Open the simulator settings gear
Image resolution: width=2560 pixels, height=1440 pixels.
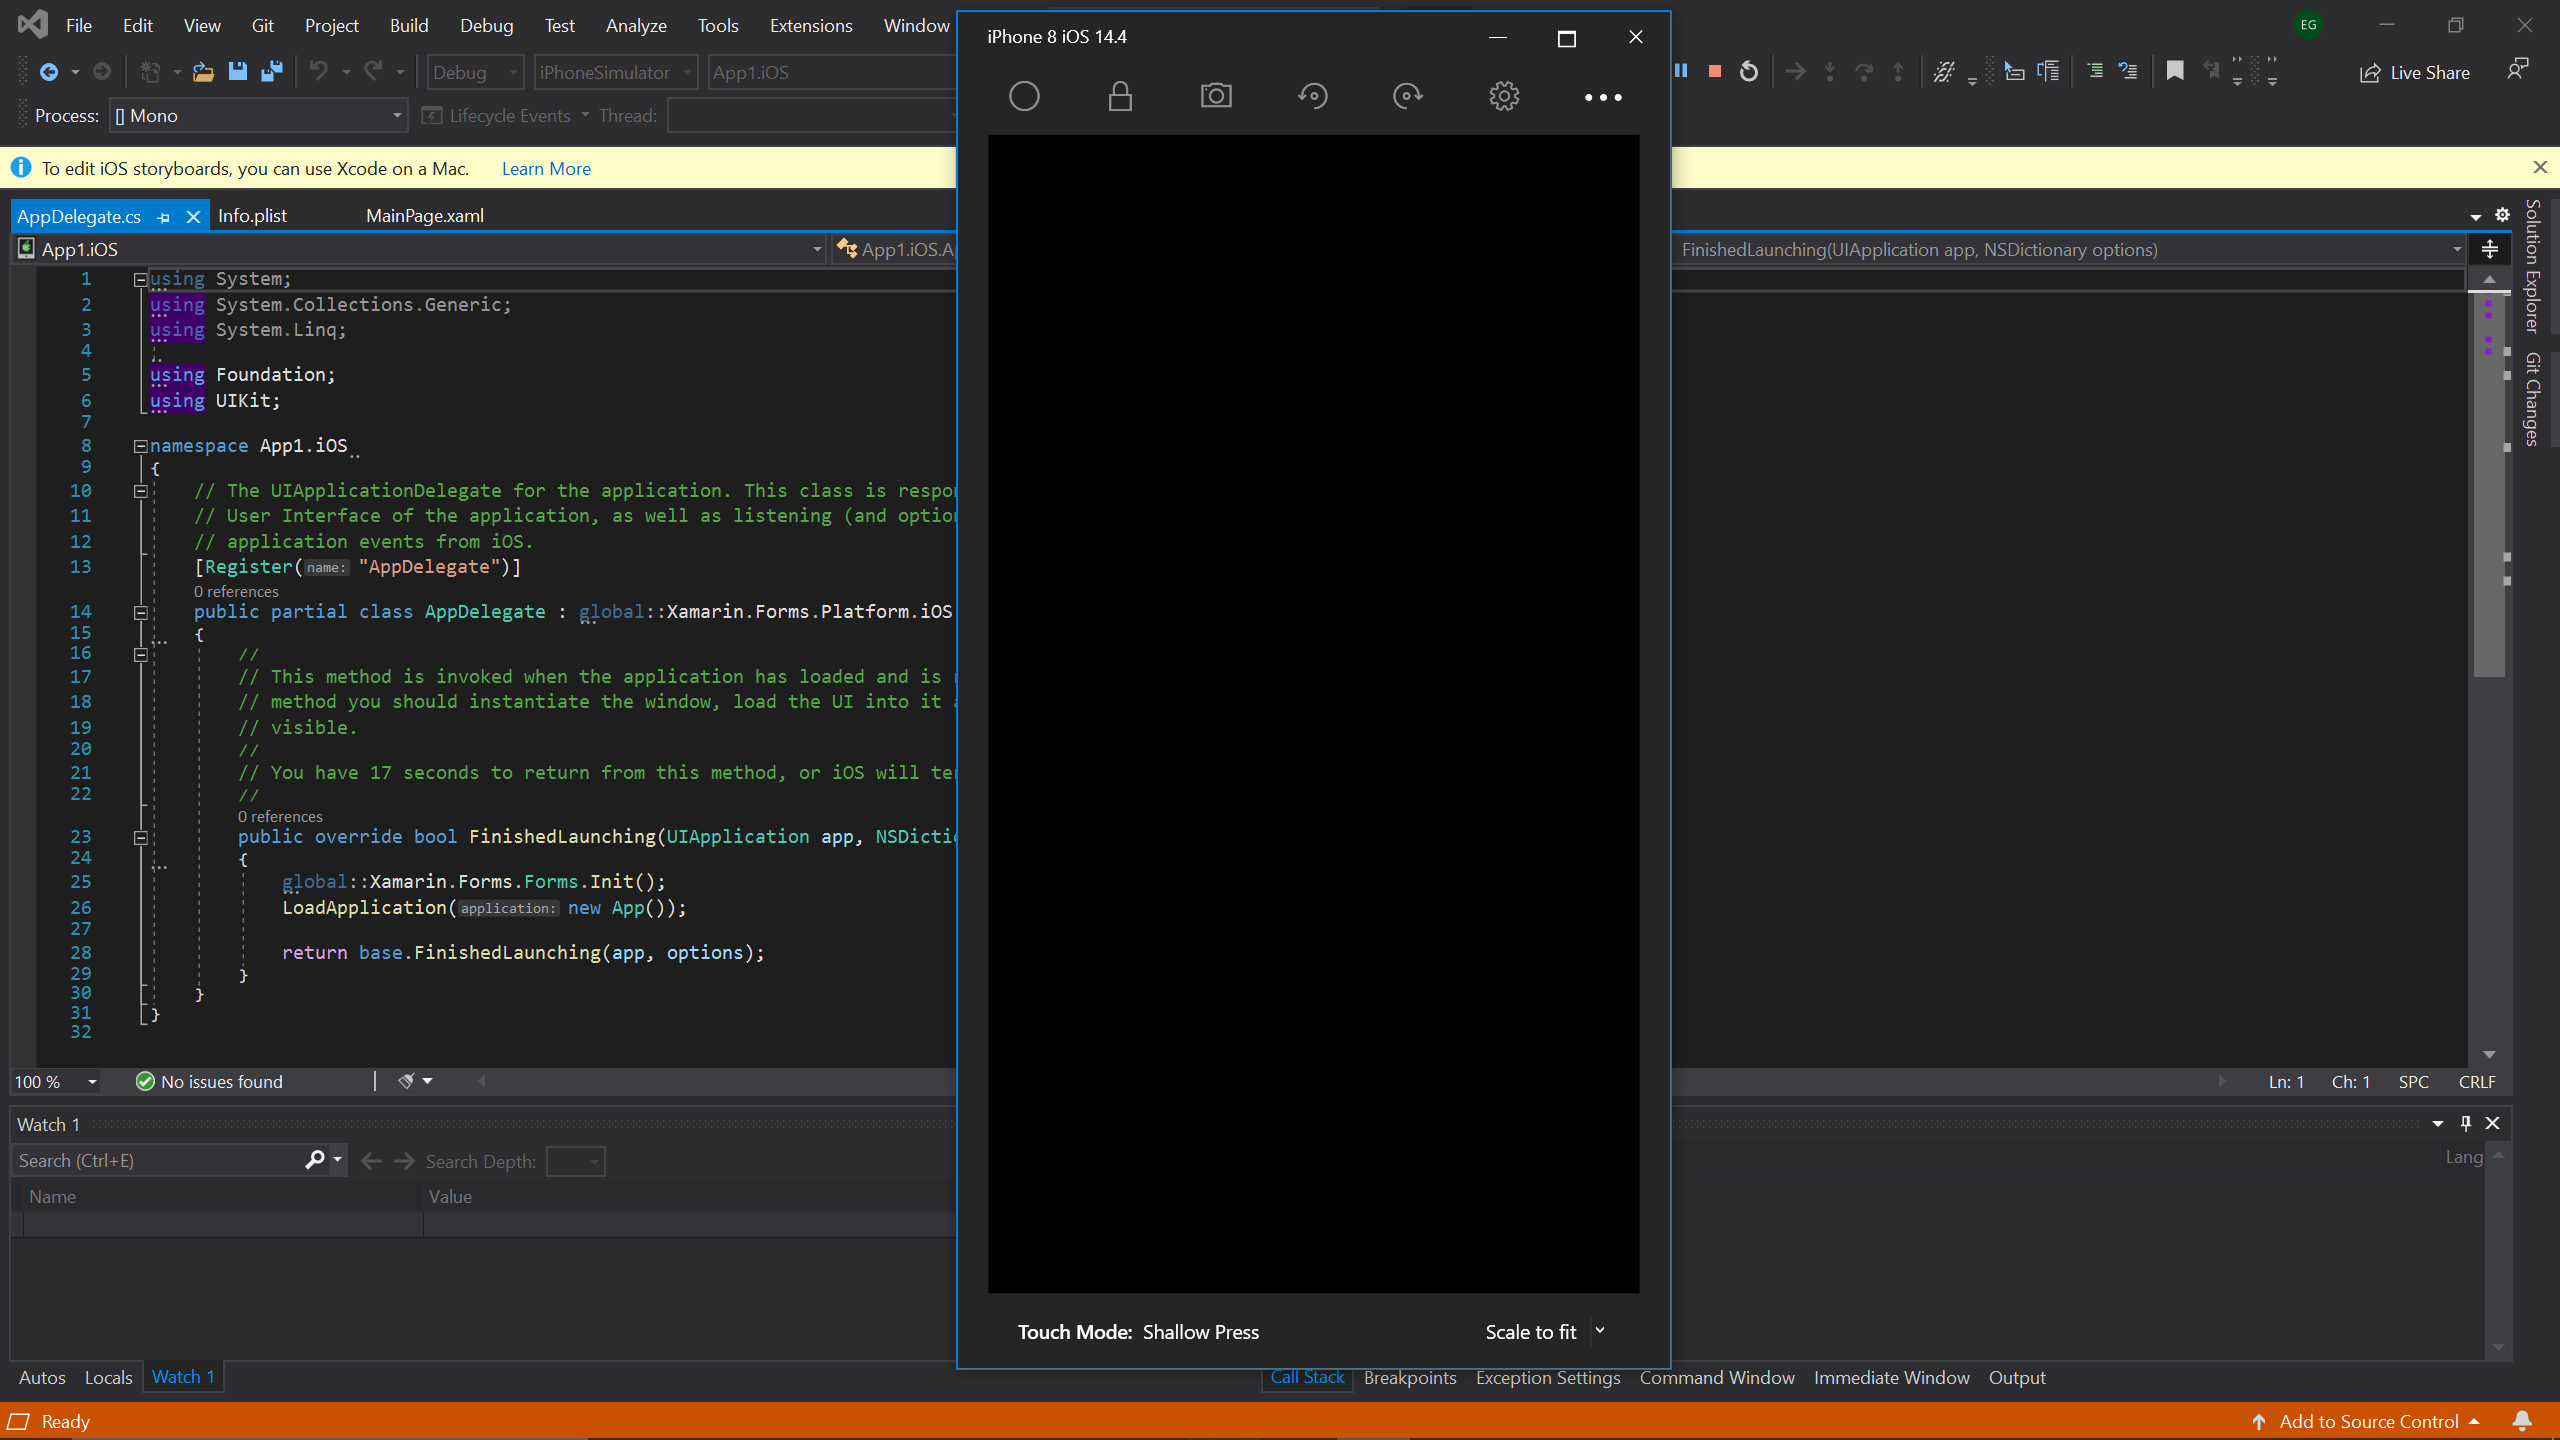click(x=1503, y=96)
